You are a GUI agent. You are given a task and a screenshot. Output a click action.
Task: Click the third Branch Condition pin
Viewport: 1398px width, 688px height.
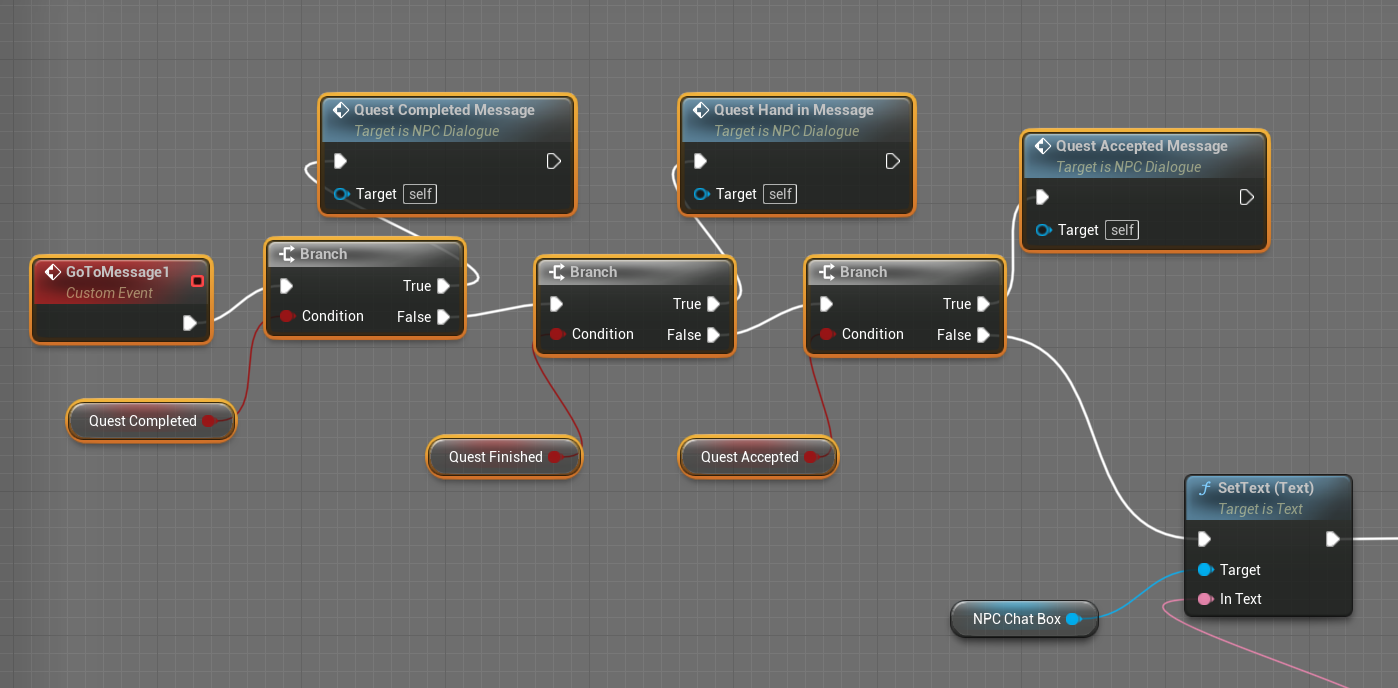827,334
